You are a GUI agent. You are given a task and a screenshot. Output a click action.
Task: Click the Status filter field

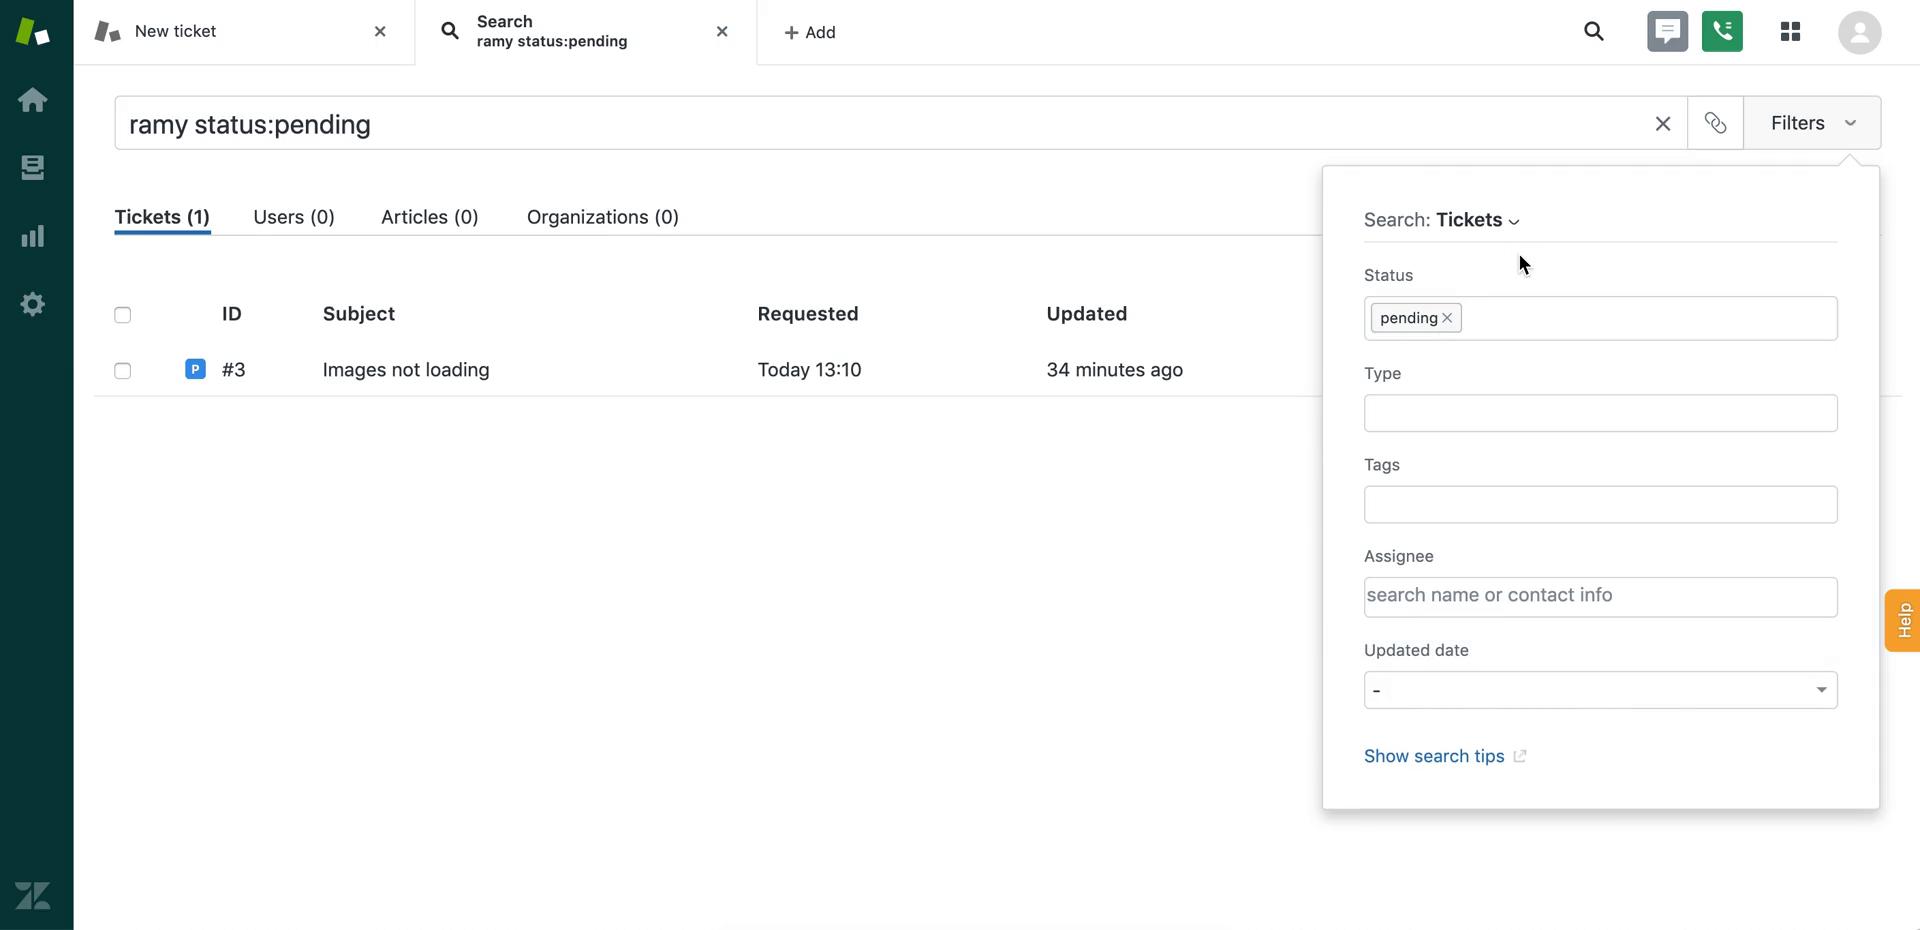coord(1600,318)
